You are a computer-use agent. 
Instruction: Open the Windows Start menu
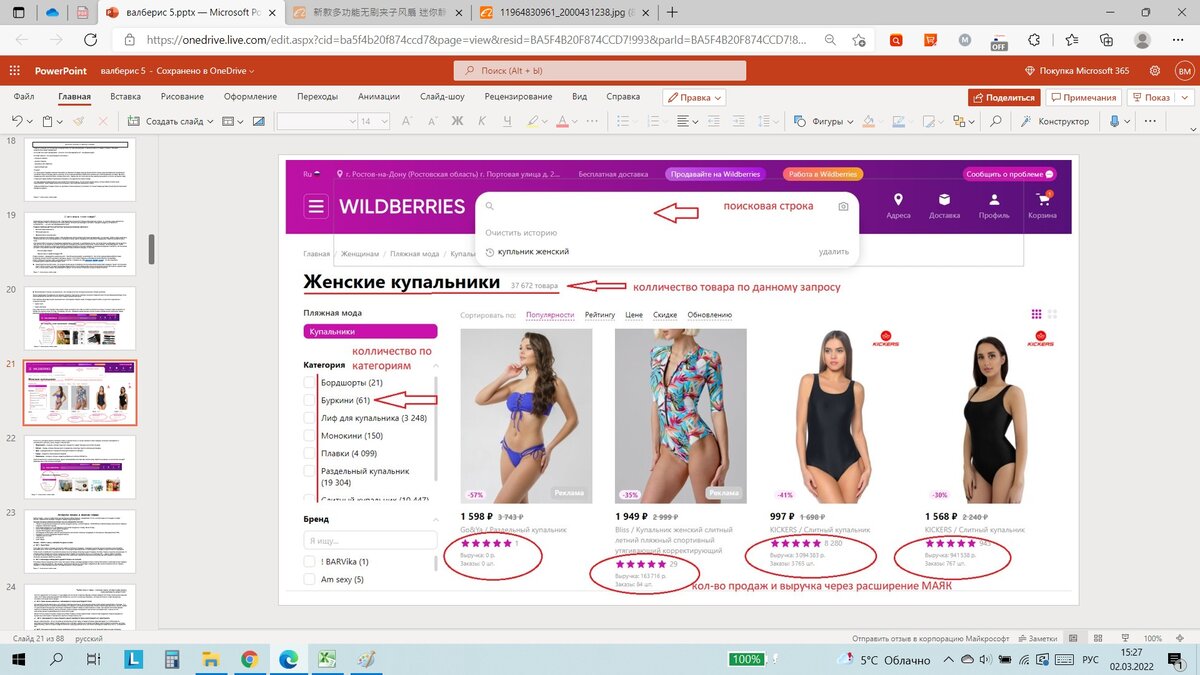click(x=17, y=659)
